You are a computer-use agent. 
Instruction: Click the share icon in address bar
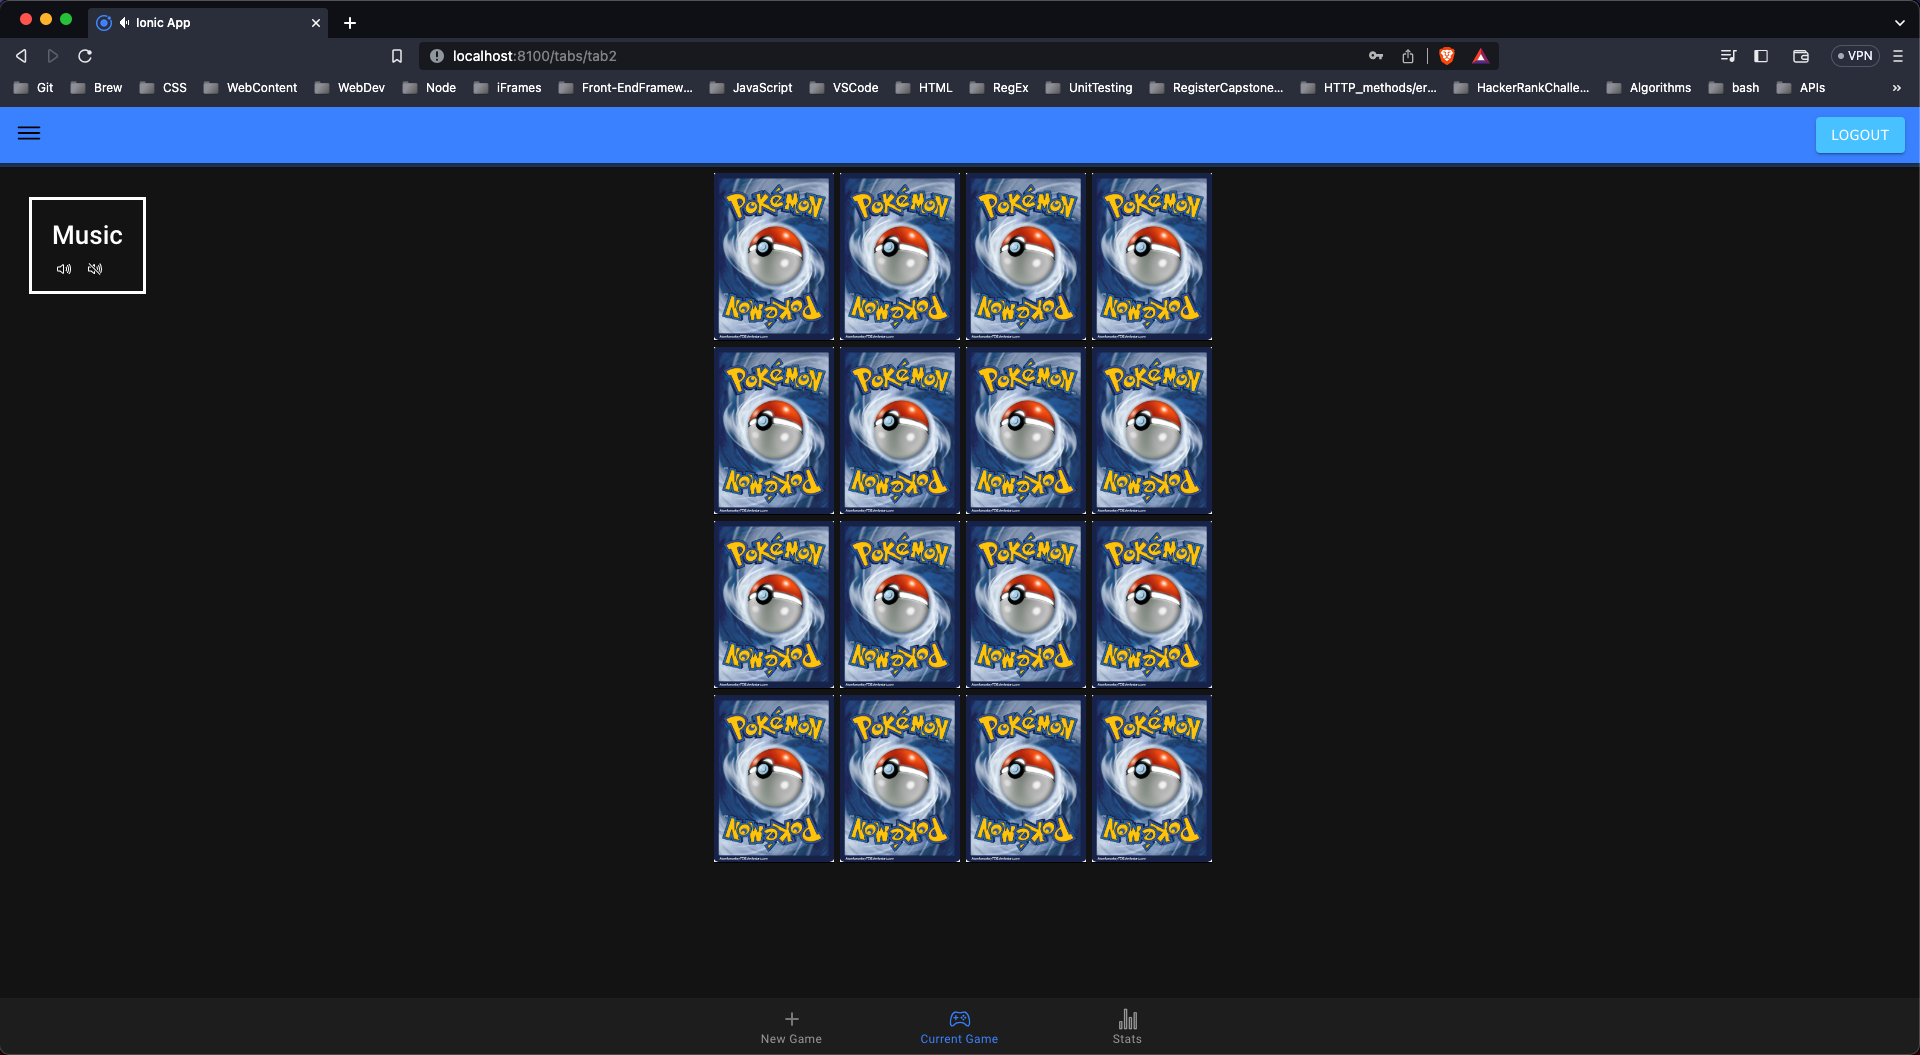[1408, 56]
